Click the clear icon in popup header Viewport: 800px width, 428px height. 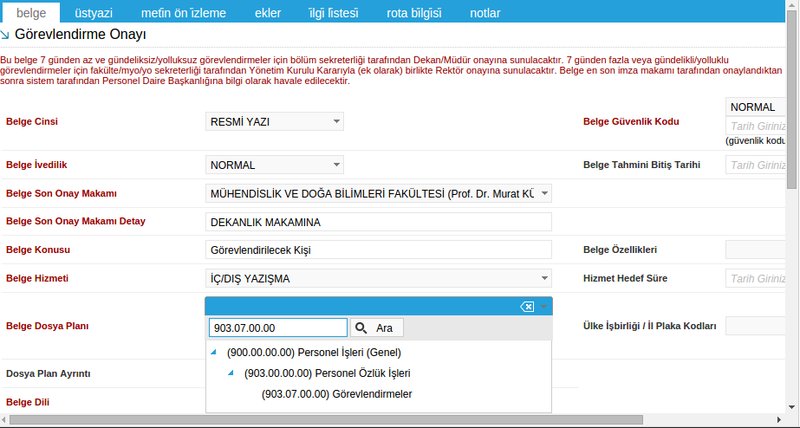[x=527, y=307]
